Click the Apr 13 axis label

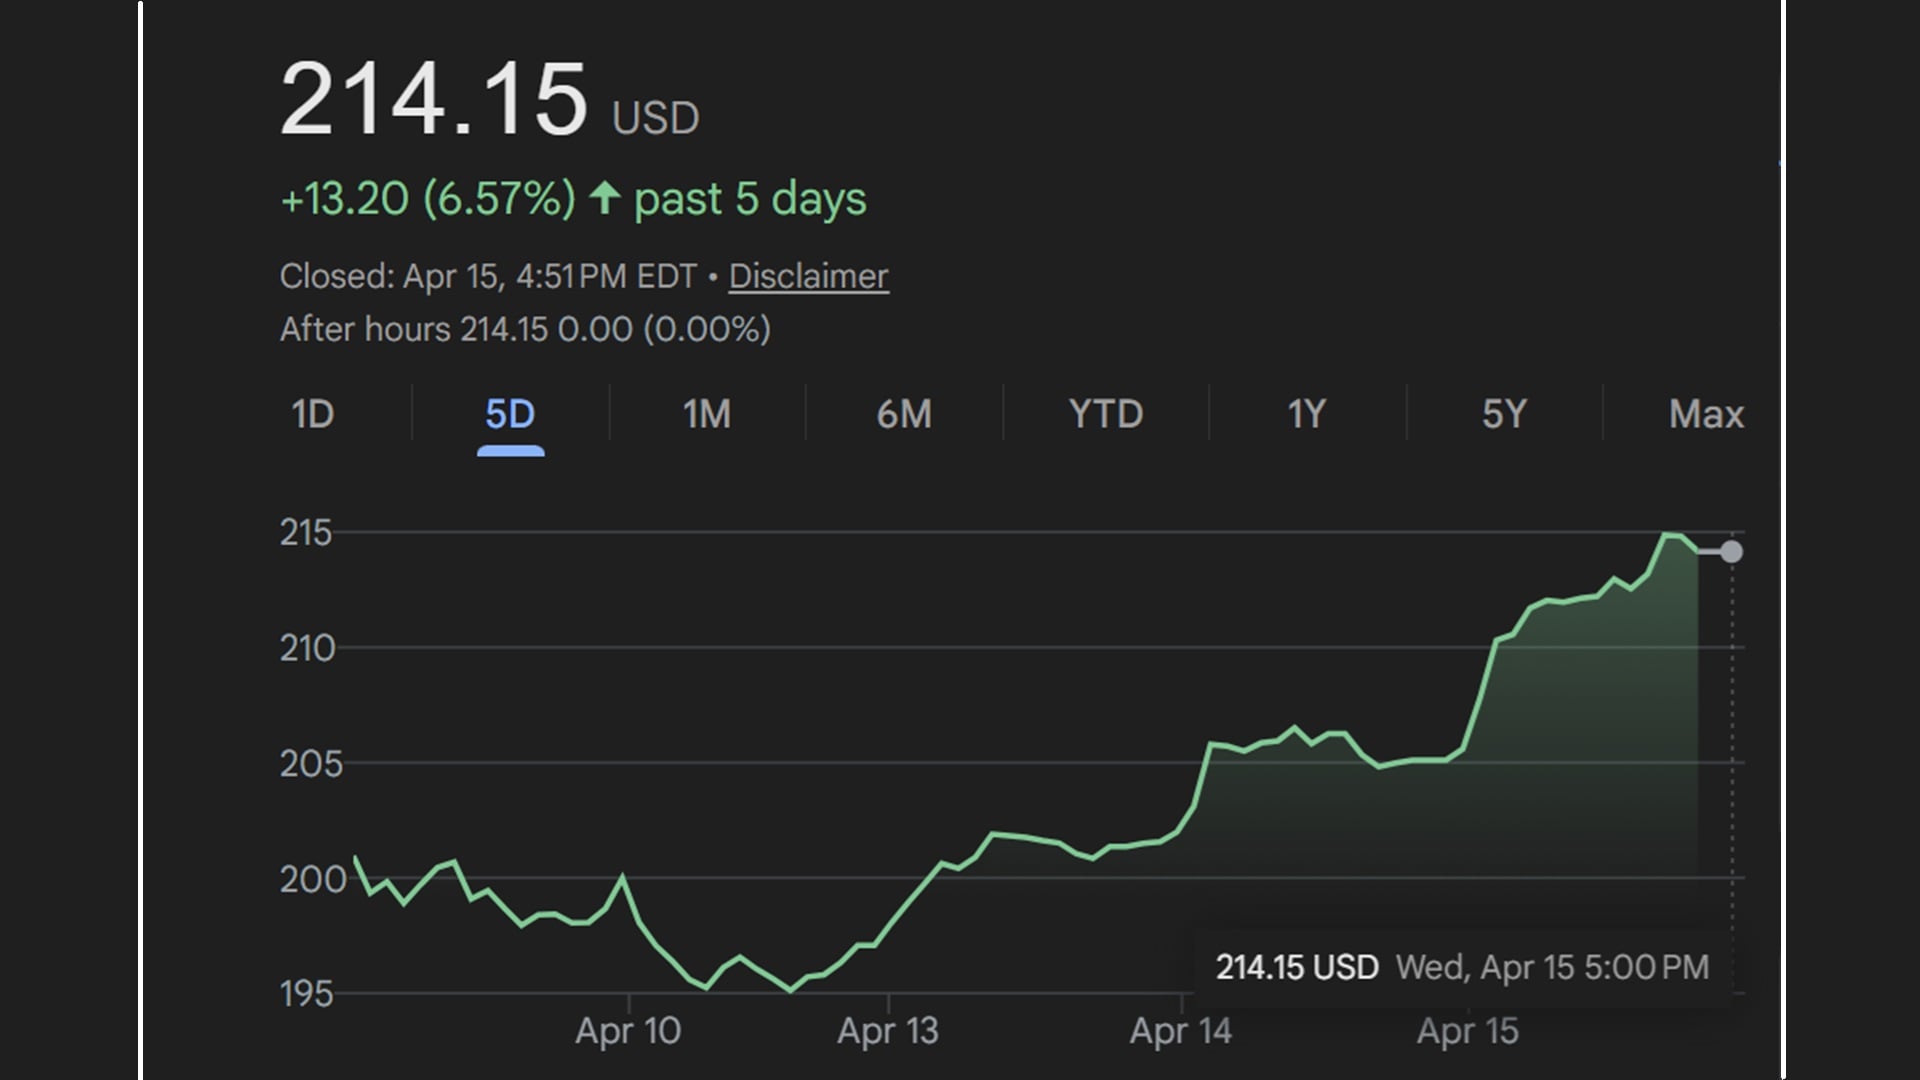888,1031
